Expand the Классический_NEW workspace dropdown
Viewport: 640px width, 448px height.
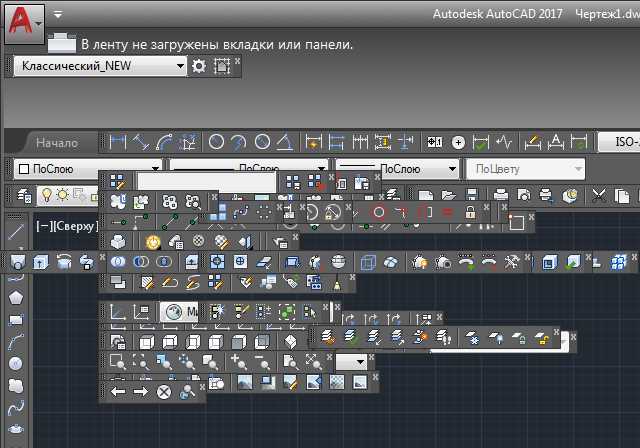[x=180, y=65]
